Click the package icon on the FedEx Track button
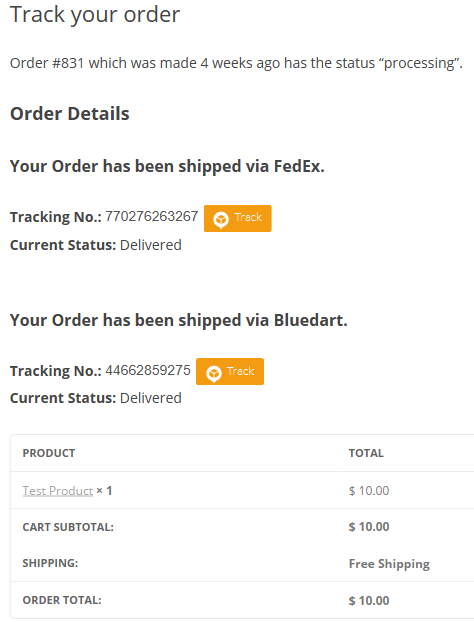Viewport: 474px width, 622px height. pyautogui.click(x=221, y=219)
